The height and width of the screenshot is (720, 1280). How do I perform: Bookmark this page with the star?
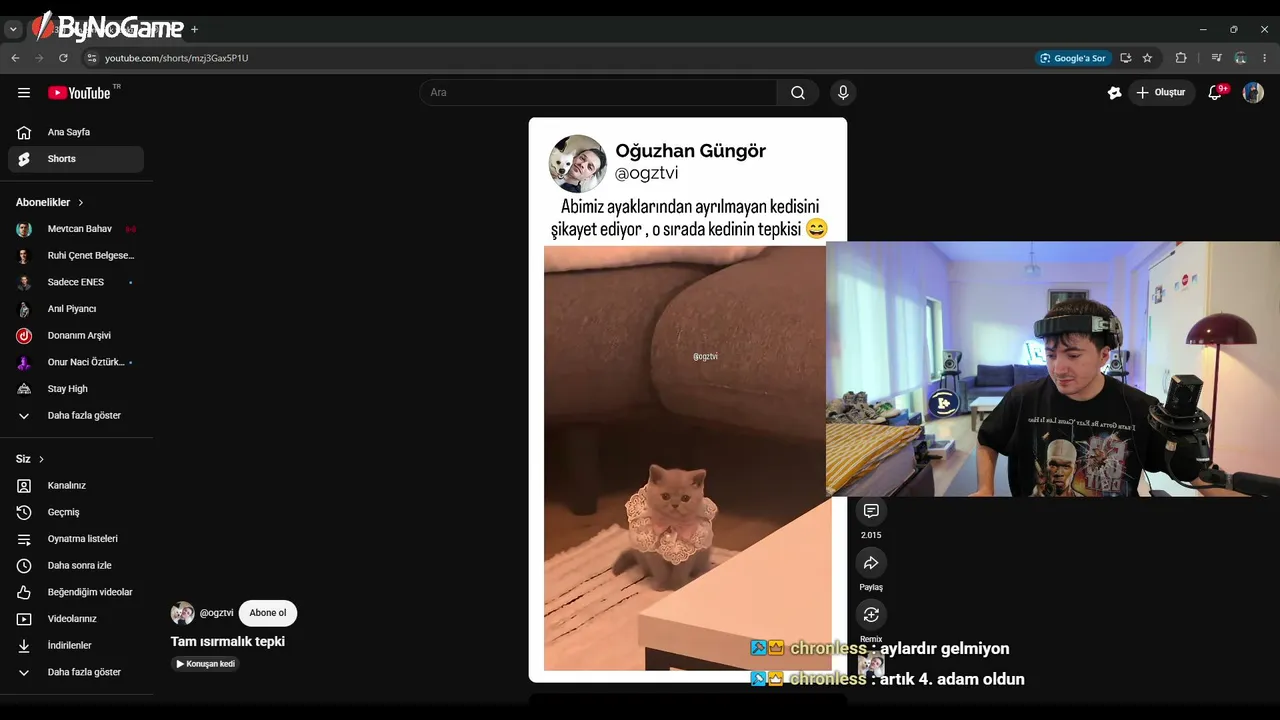coord(1147,58)
